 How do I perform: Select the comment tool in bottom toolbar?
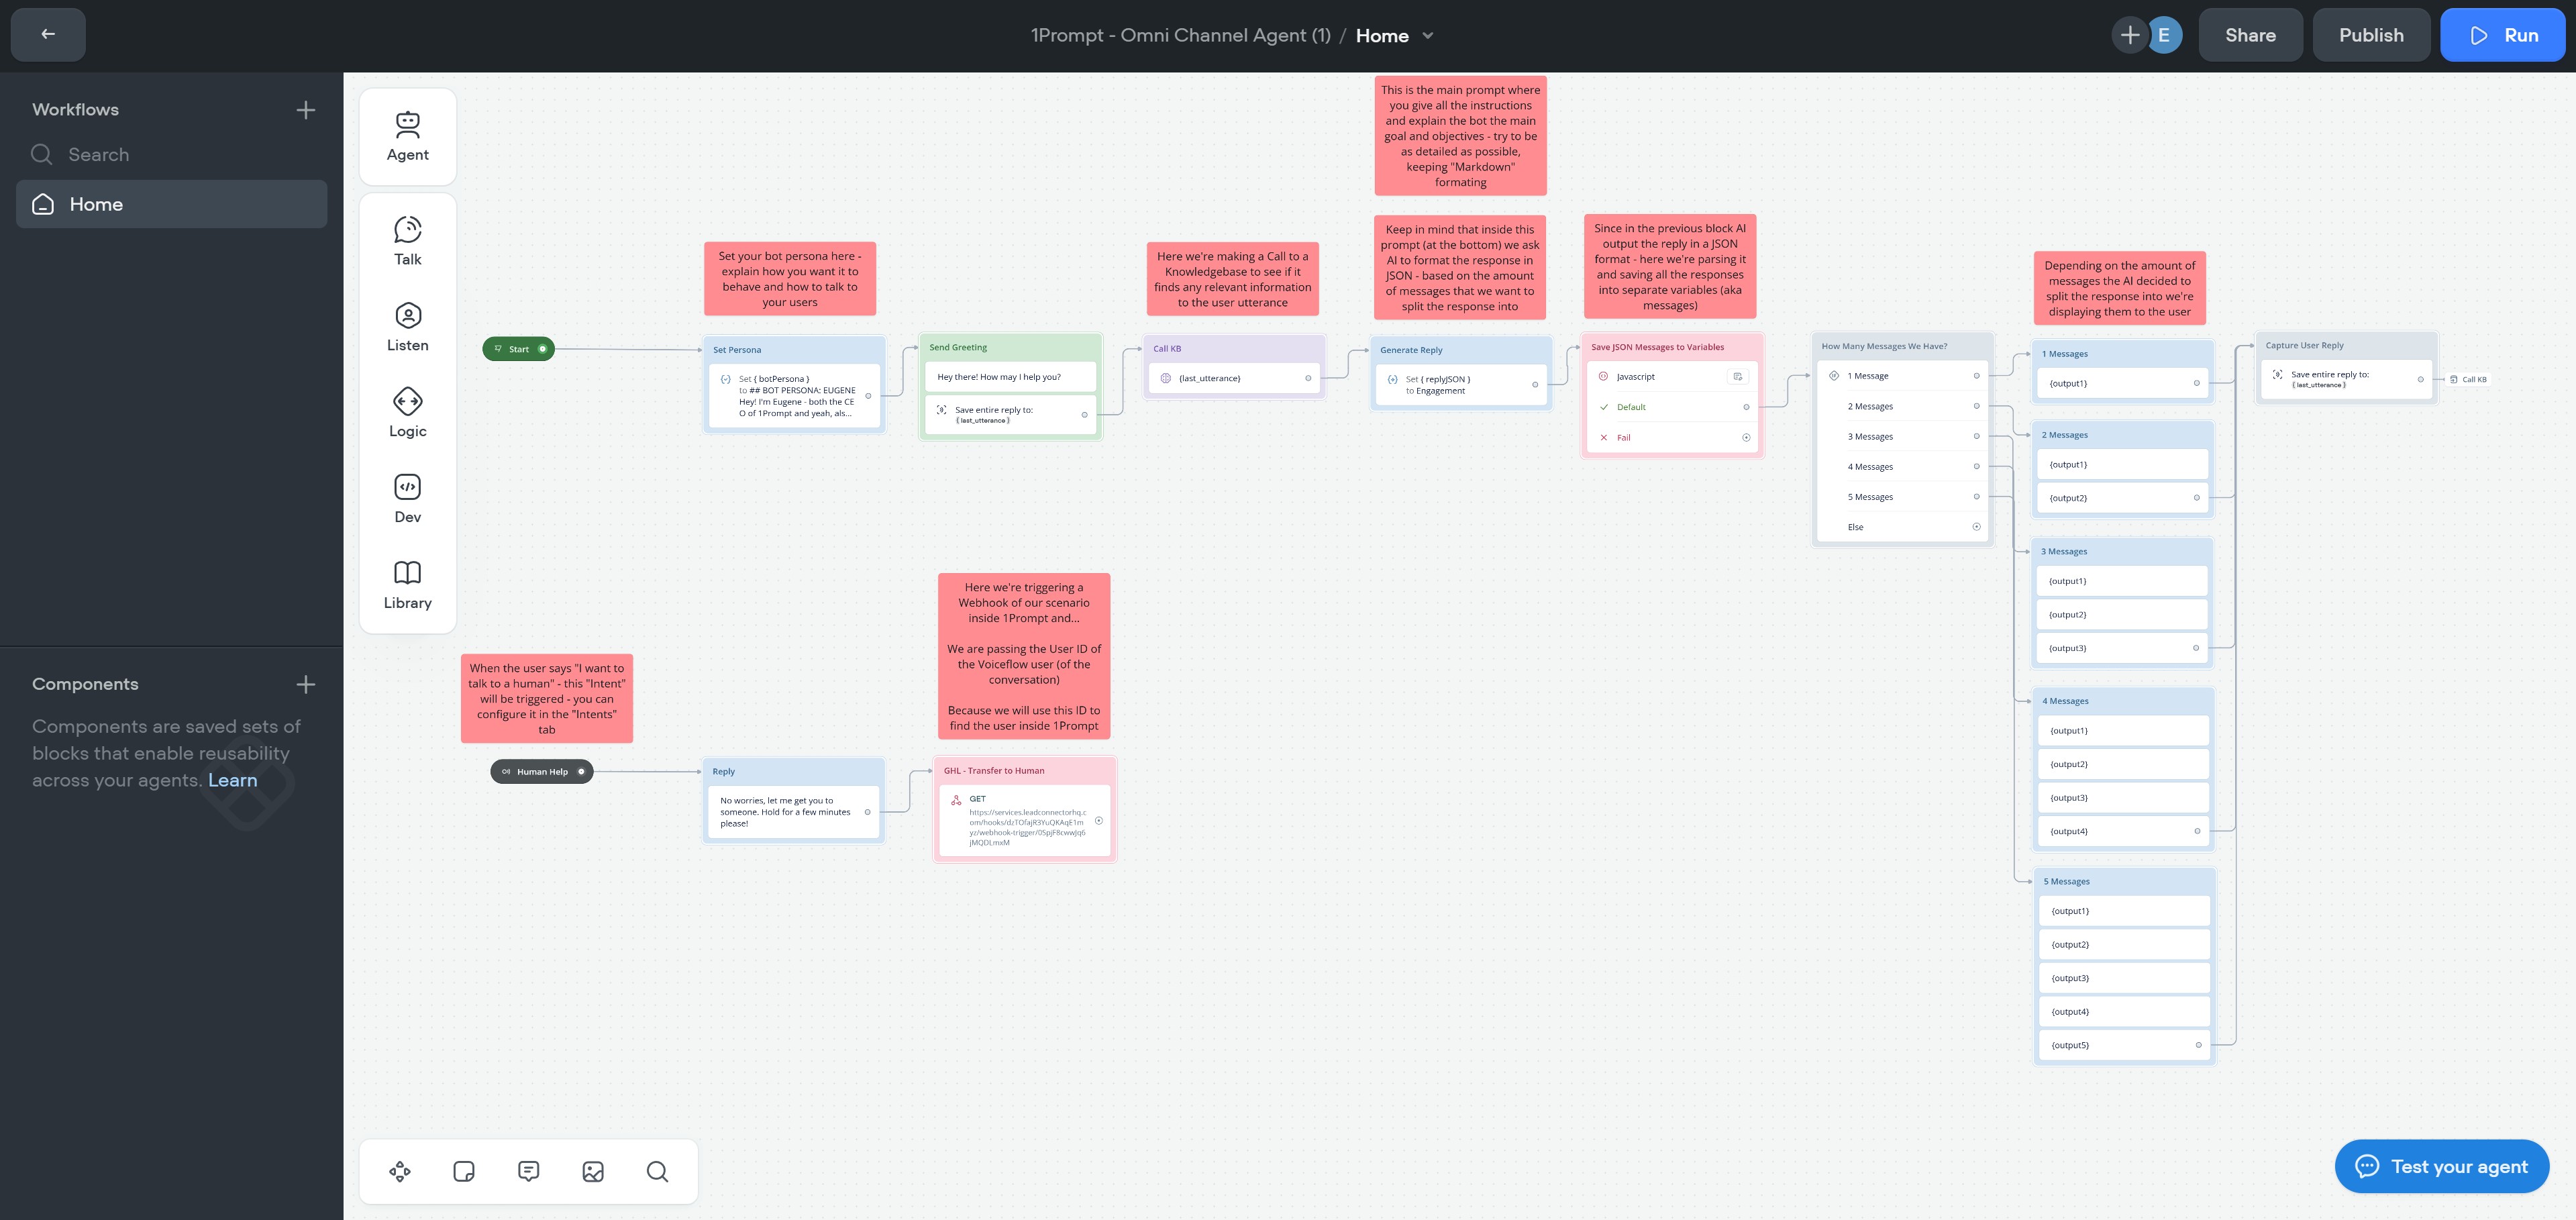pyautogui.click(x=528, y=1171)
